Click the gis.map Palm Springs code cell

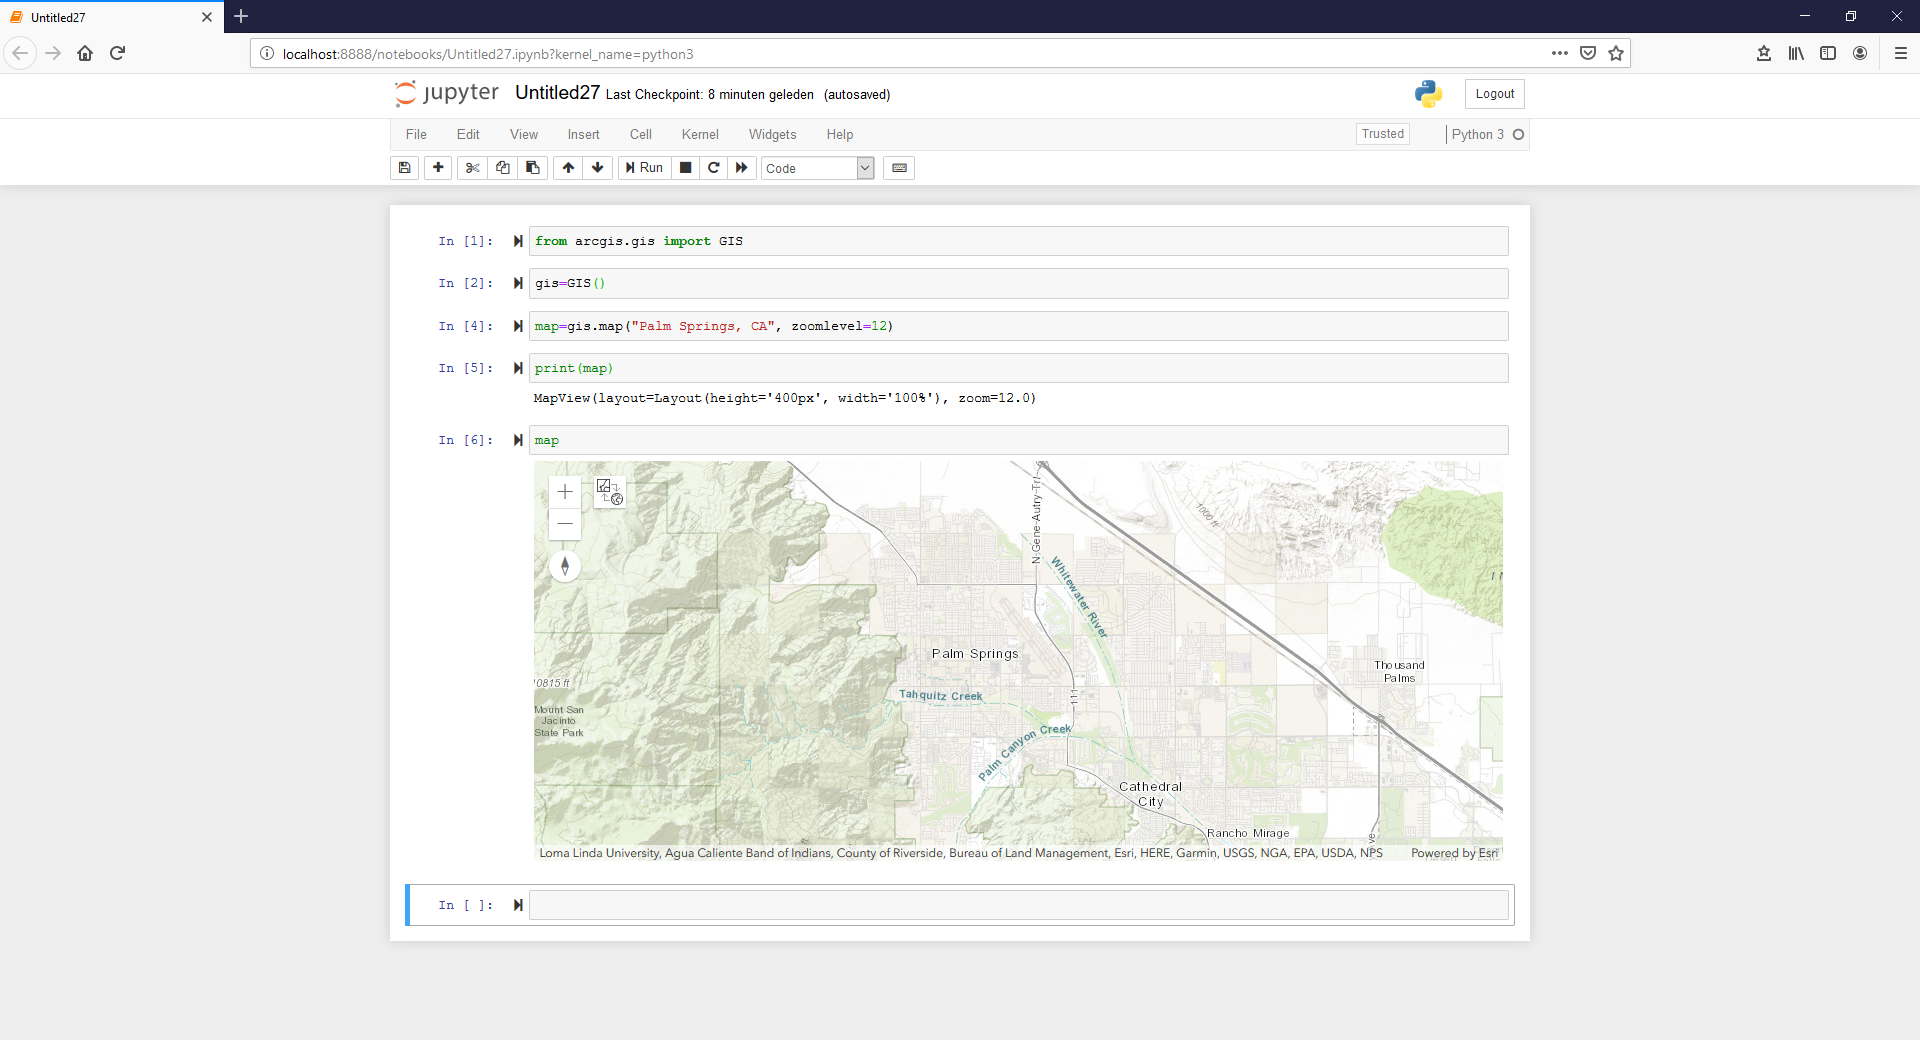point(1018,326)
